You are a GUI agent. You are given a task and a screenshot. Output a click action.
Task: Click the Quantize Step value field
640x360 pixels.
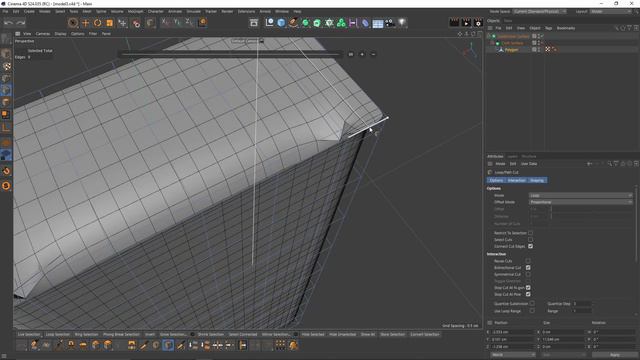tap(582, 304)
